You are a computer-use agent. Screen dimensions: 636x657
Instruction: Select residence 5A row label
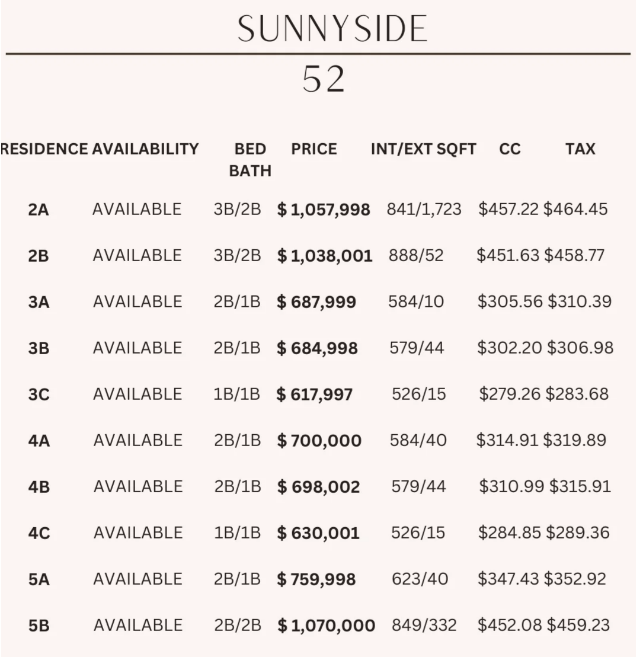point(39,579)
